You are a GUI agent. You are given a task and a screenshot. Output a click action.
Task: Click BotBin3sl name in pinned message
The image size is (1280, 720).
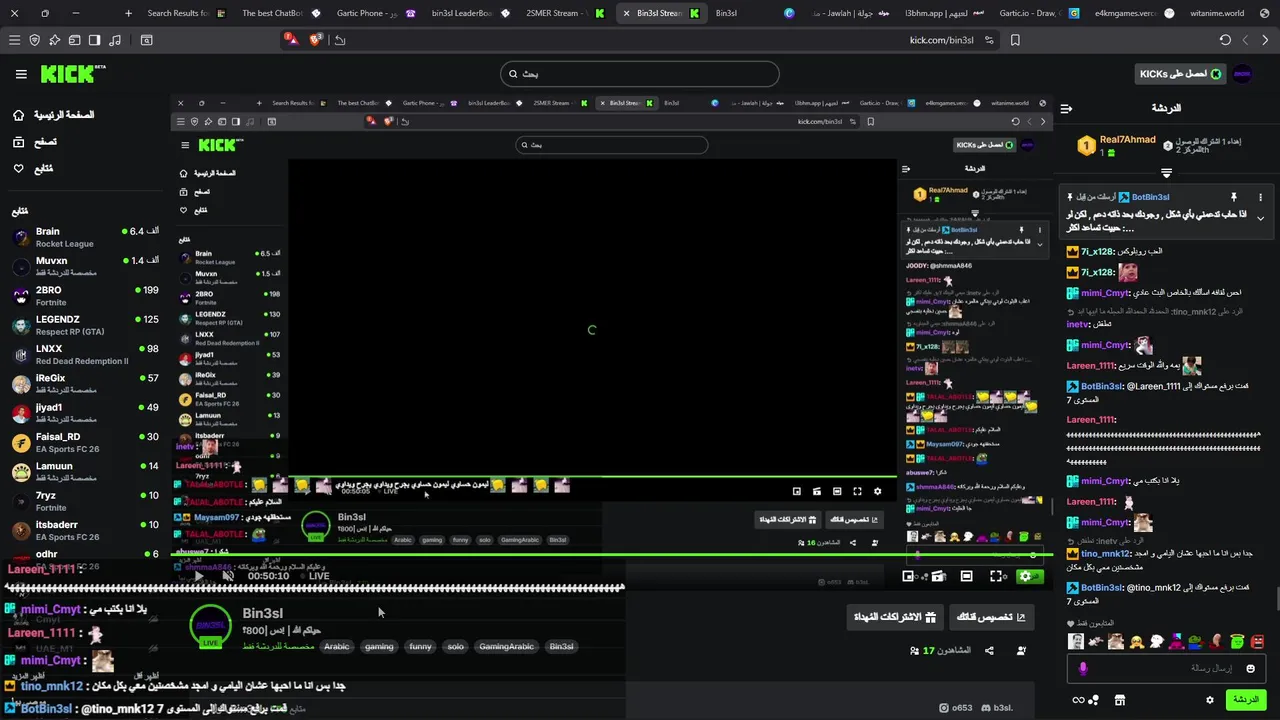click(1150, 197)
